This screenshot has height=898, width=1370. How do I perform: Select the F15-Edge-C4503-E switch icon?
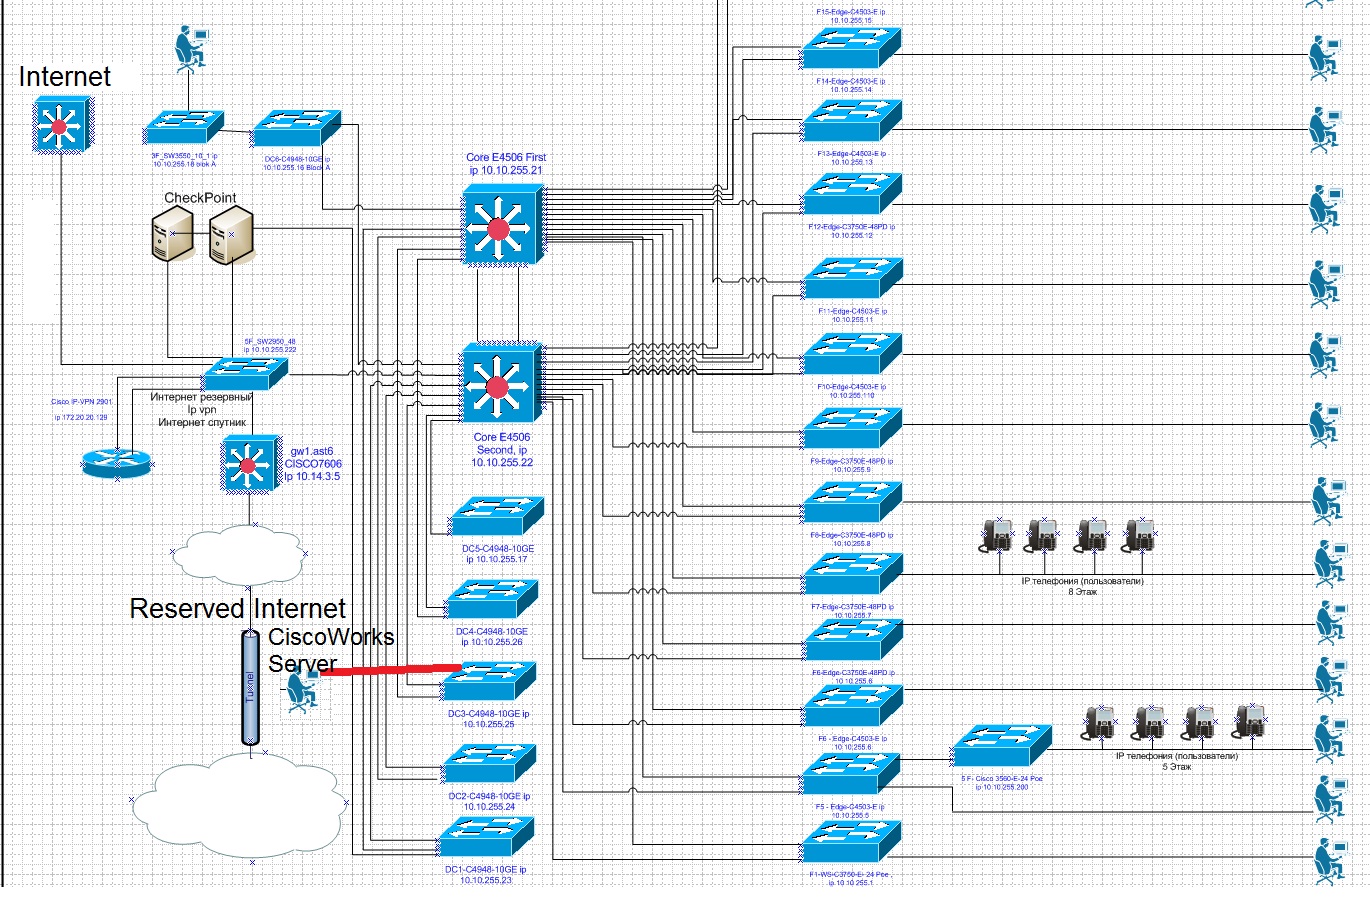point(852,47)
